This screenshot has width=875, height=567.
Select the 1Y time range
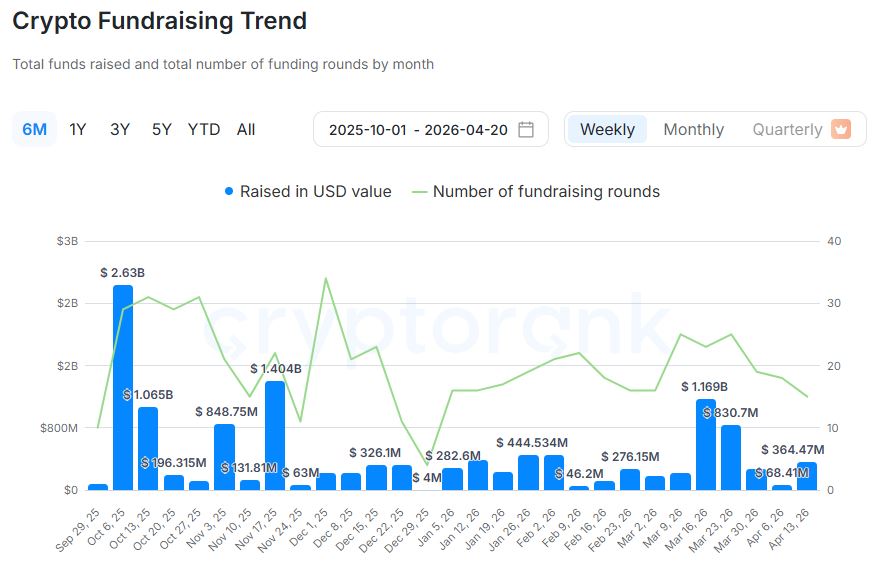[x=78, y=129]
